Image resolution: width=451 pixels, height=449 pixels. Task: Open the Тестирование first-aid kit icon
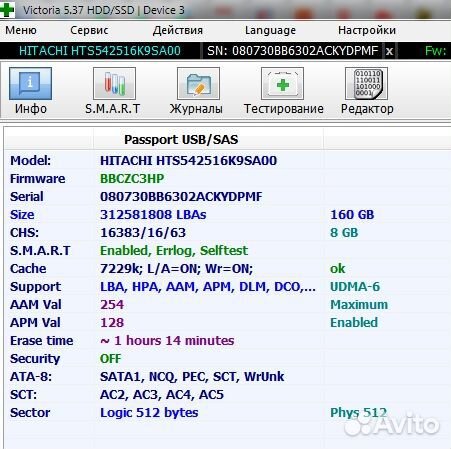282,84
